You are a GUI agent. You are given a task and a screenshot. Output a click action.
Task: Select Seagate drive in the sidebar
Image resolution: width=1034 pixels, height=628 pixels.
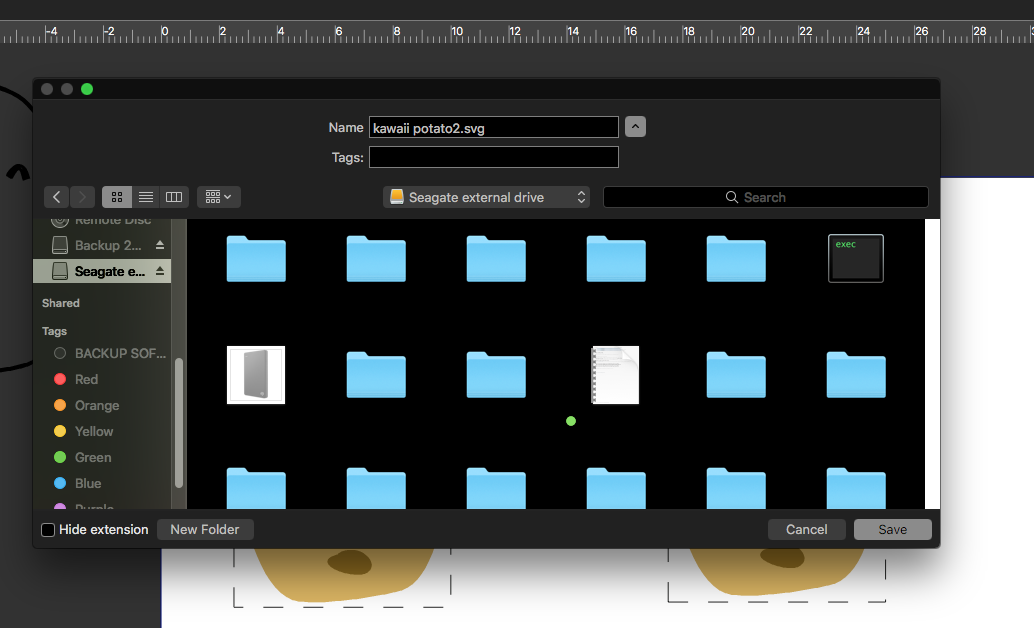click(99, 272)
